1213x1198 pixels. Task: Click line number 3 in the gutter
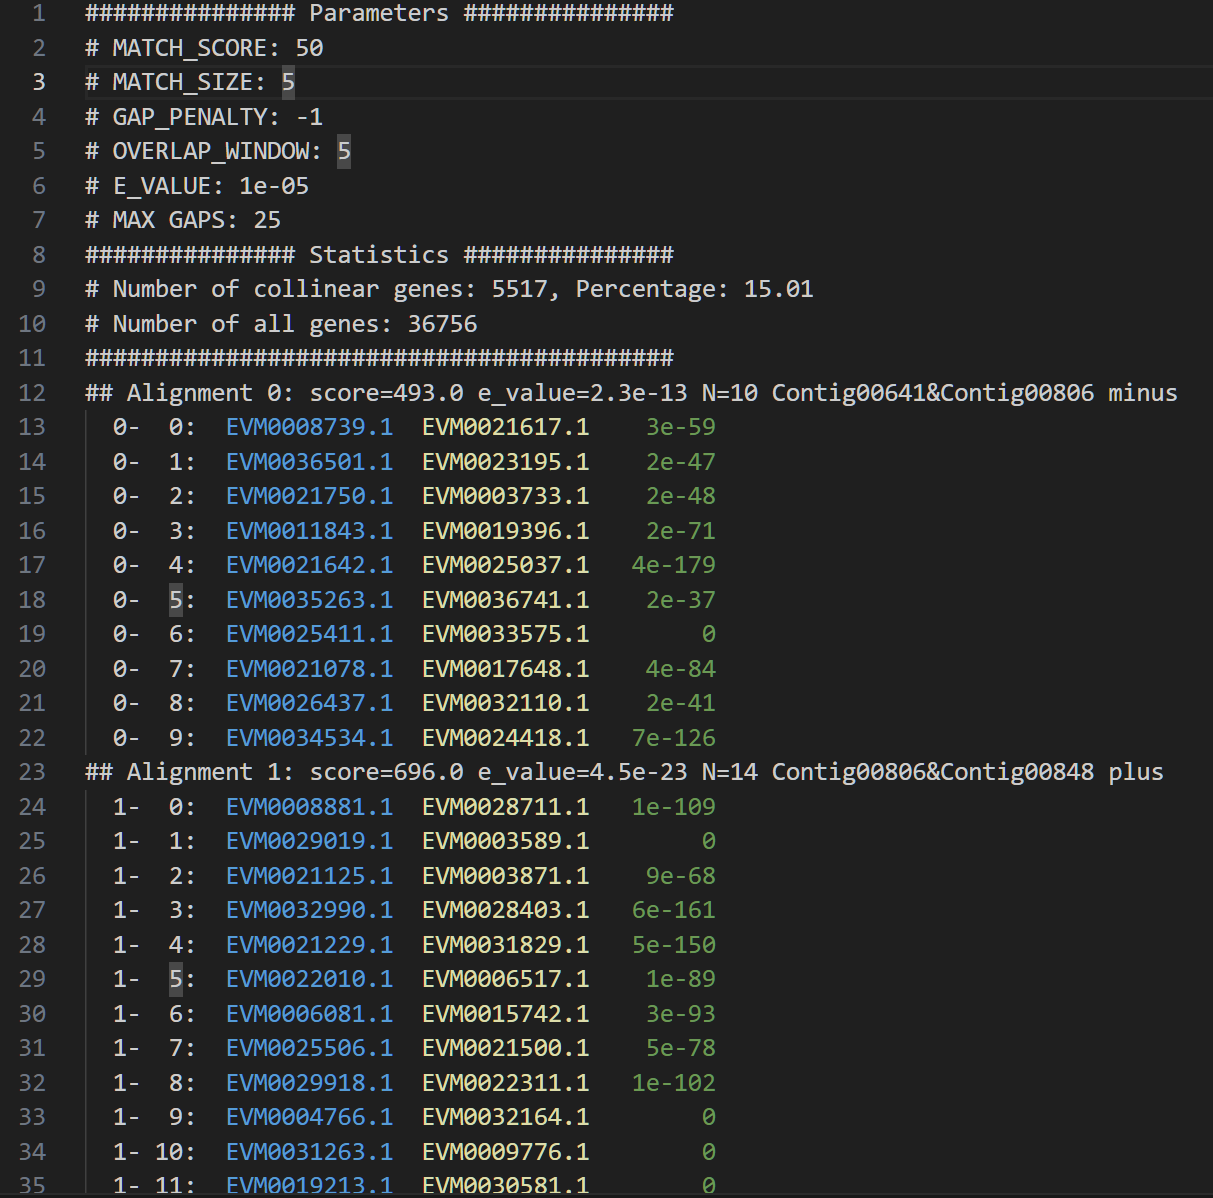click(39, 82)
